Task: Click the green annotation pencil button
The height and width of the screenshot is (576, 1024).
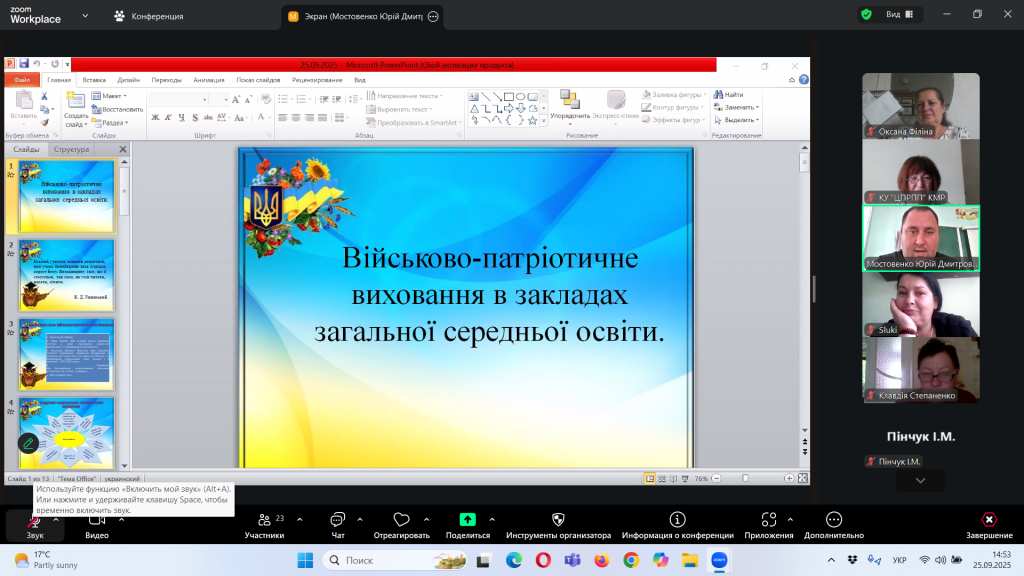Action: 28,443
